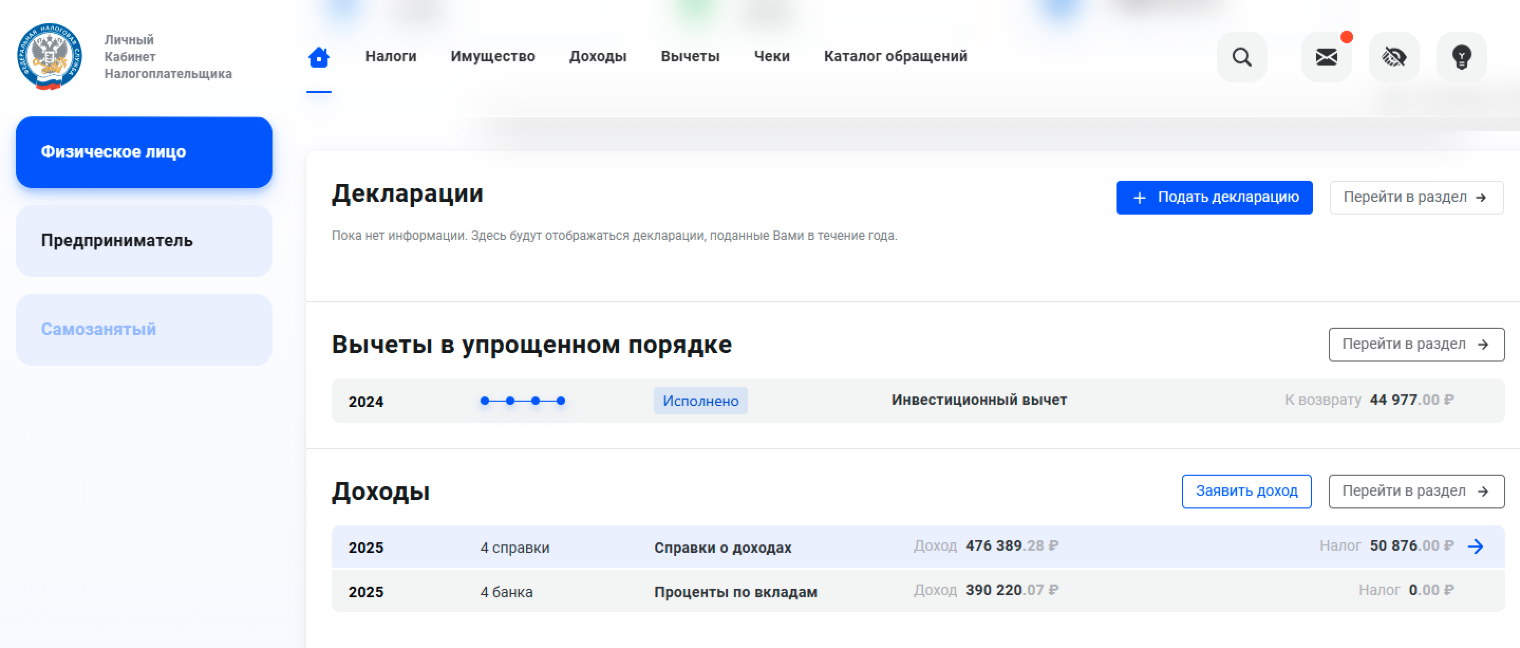Open the search panel
This screenshot has width=1520, height=648.
(x=1242, y=57)
